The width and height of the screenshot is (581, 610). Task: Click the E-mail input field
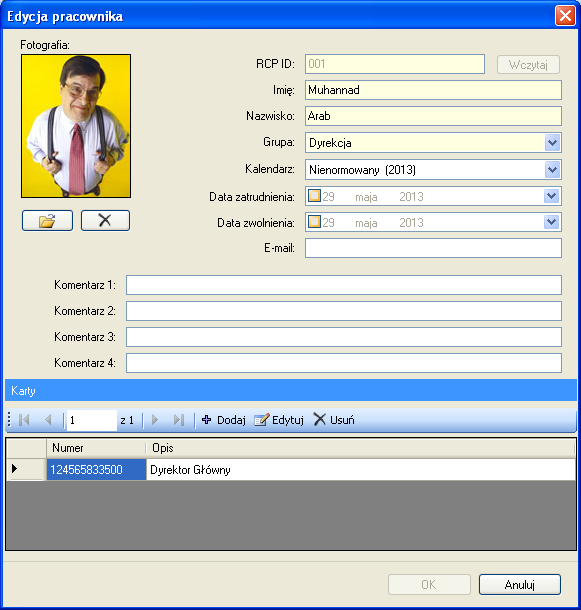tap(433, 248)
